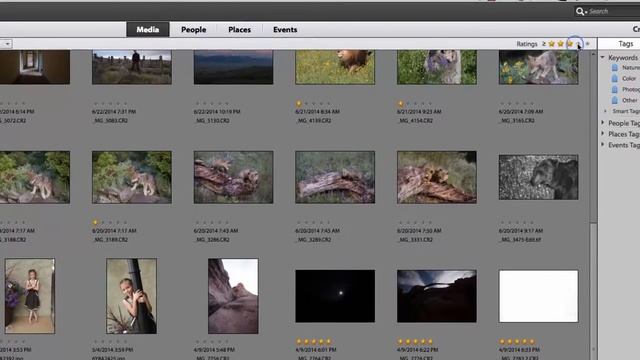The width and height of the screenshot is (640, 360).
Task: Expand the People Tags category
Action: [x=602, y=122]
